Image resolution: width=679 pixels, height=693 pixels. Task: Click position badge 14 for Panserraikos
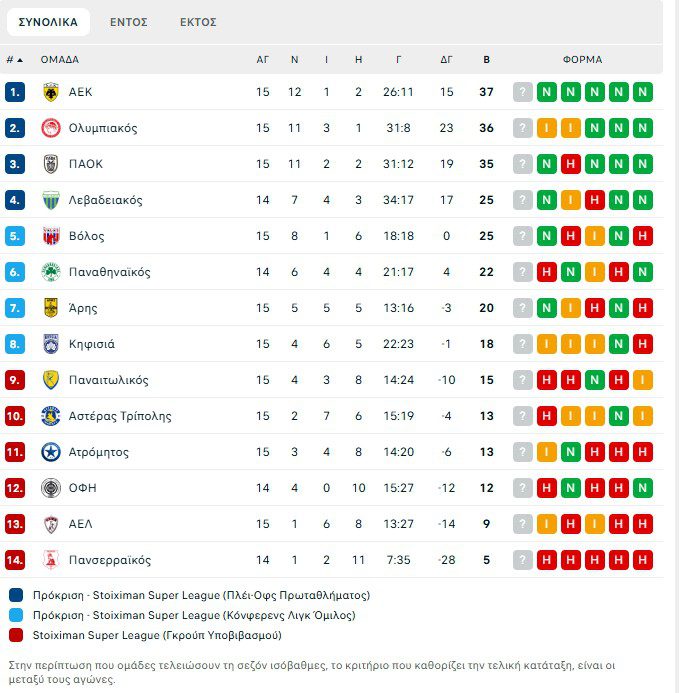click(x=15, y=560)
